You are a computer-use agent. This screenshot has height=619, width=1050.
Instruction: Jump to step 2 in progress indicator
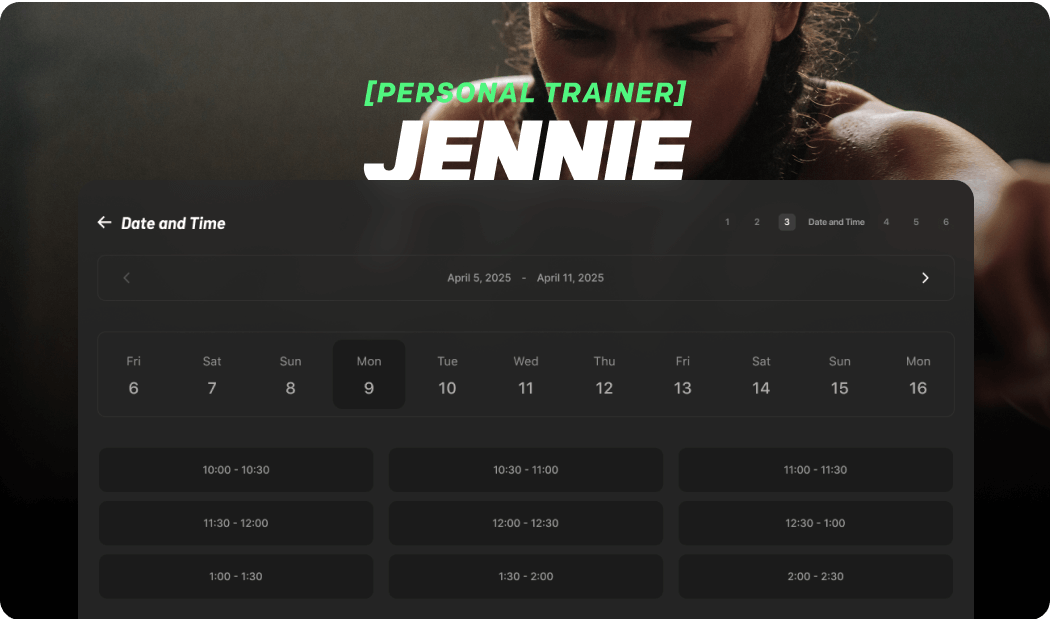tap(757, 222)
